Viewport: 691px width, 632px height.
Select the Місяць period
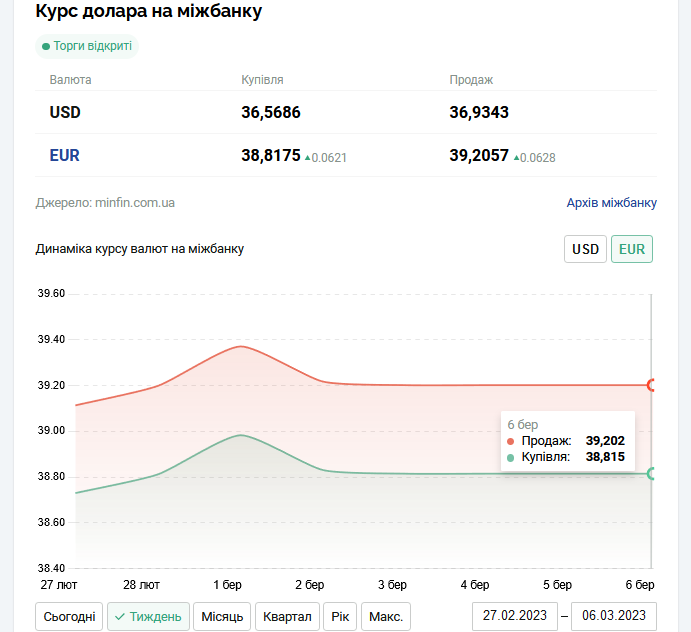(222, 616)
